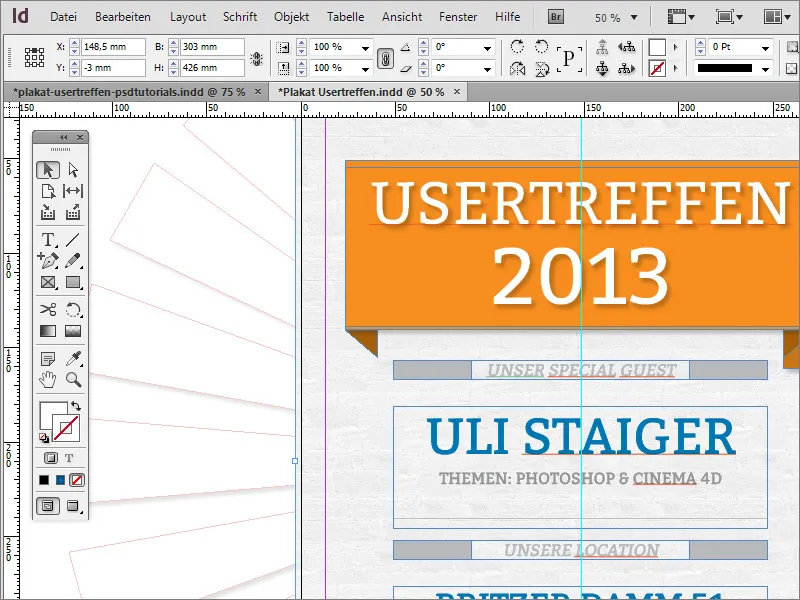Select the Direct Selection tool (white arrow)
This screenshot has height=600, width=800.
click(x=73, y=169)
